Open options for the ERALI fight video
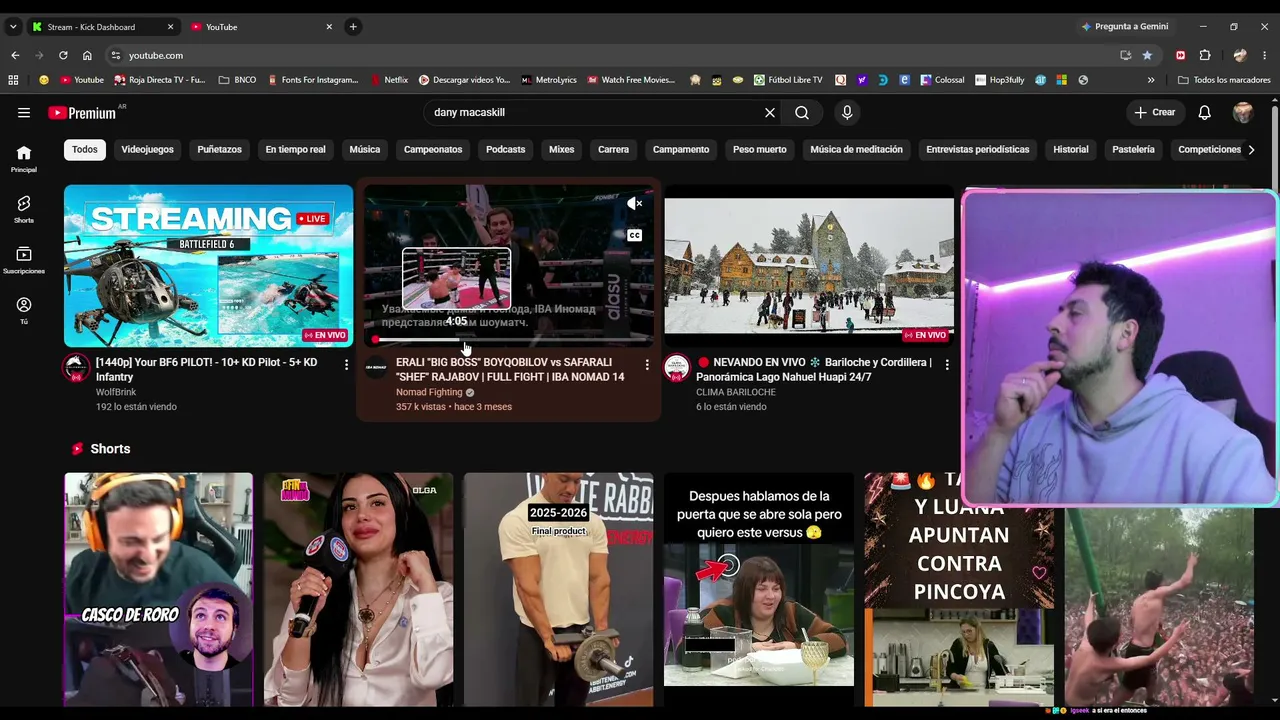This screenshot has height=720, width=1280. click(x=647, y=365)
